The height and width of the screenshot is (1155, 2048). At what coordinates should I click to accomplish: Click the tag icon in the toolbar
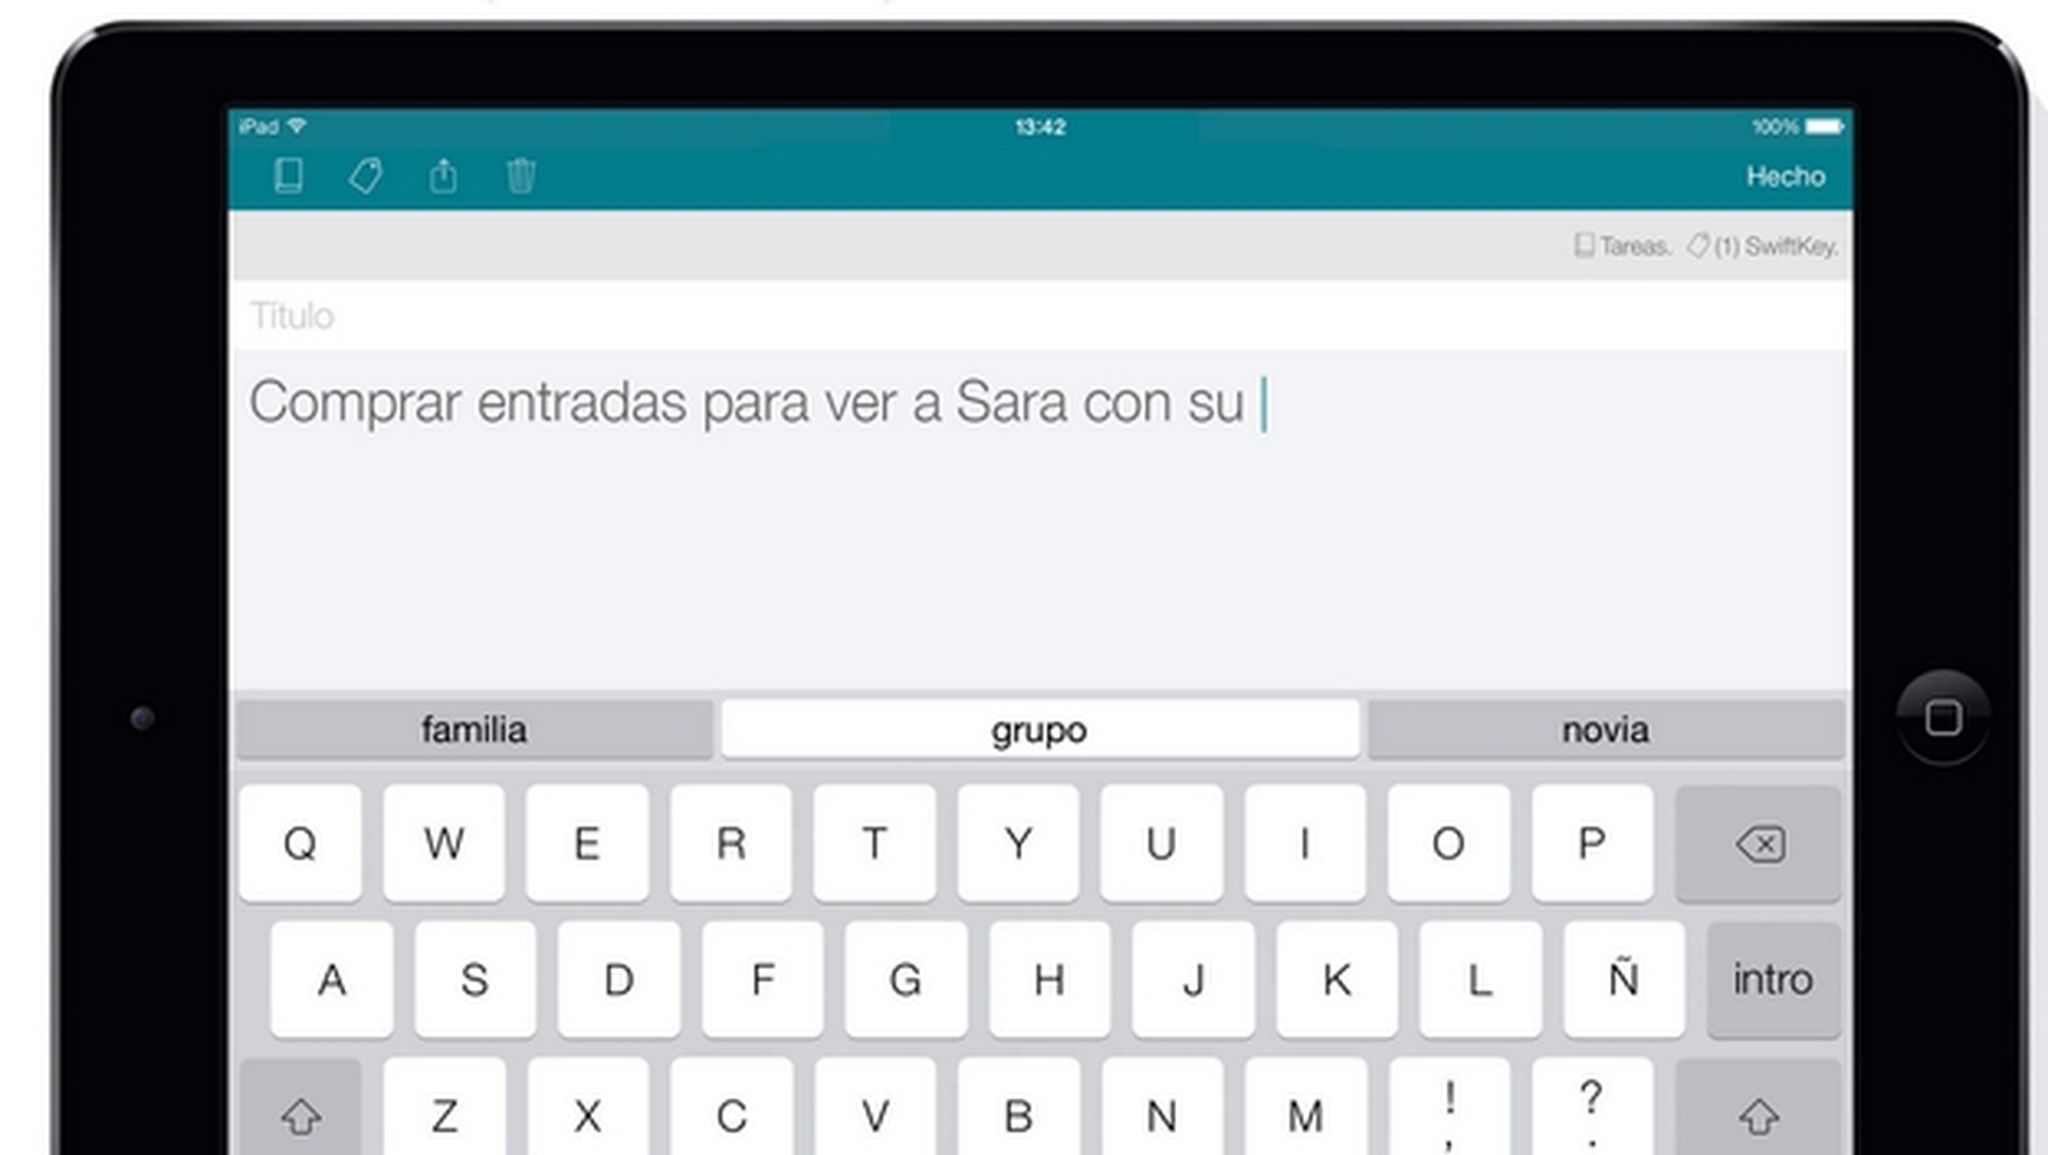(x=365, y=176)
